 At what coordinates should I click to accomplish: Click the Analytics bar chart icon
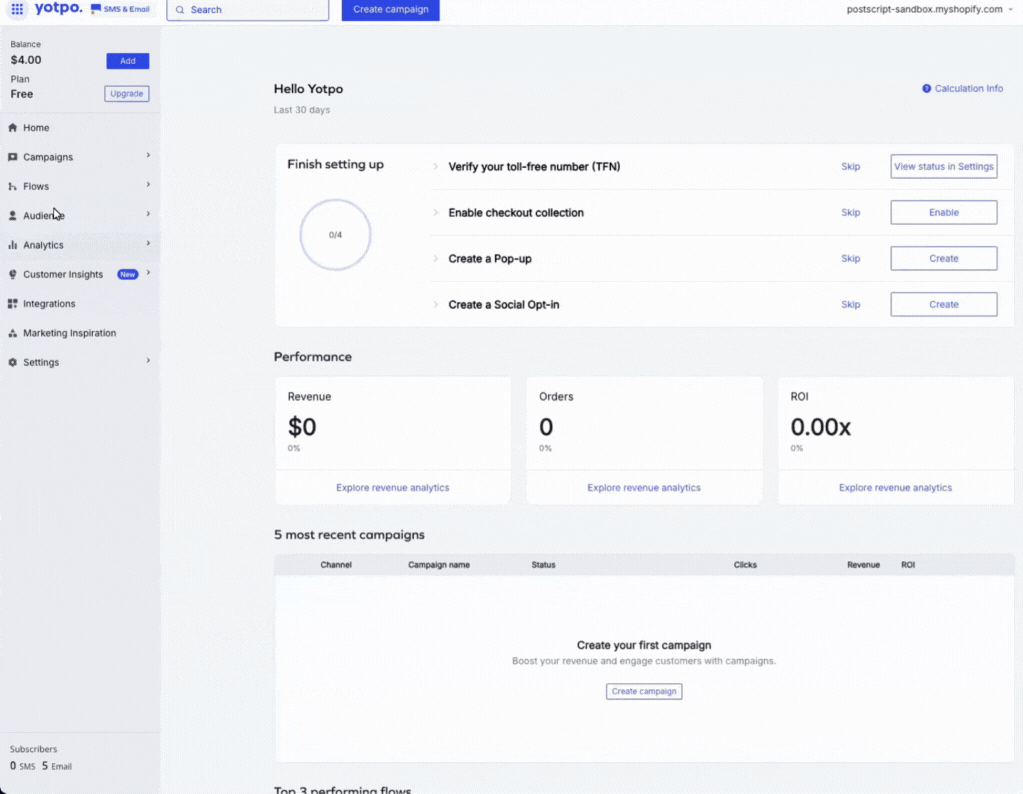click(13, 245)
